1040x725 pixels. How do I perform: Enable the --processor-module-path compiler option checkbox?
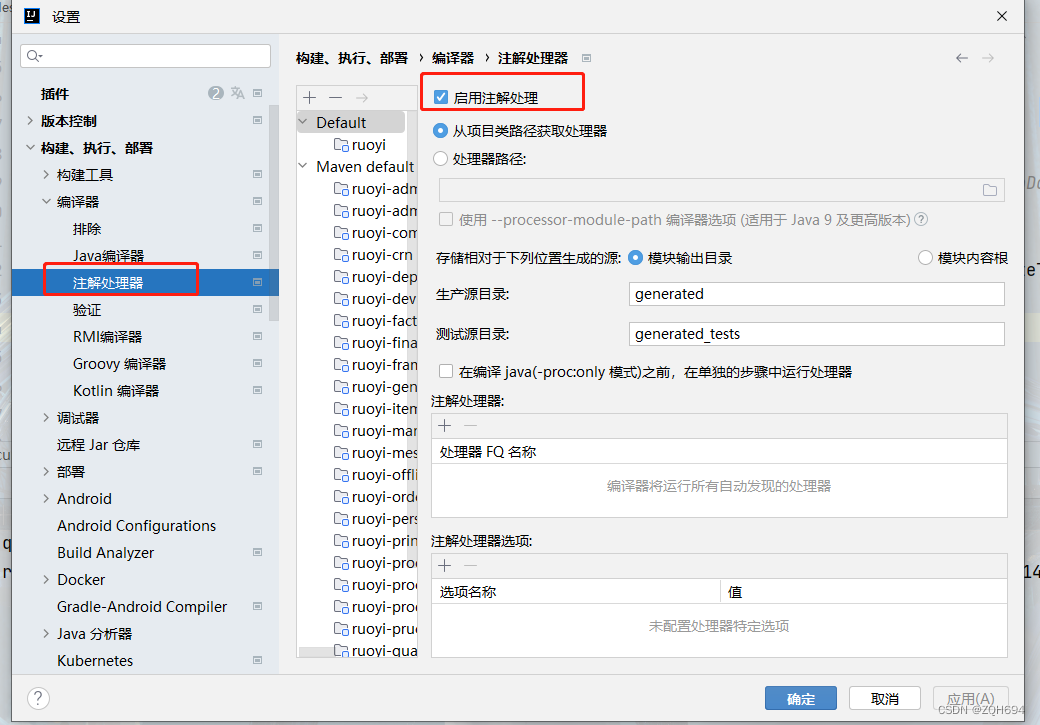(445, 219)
